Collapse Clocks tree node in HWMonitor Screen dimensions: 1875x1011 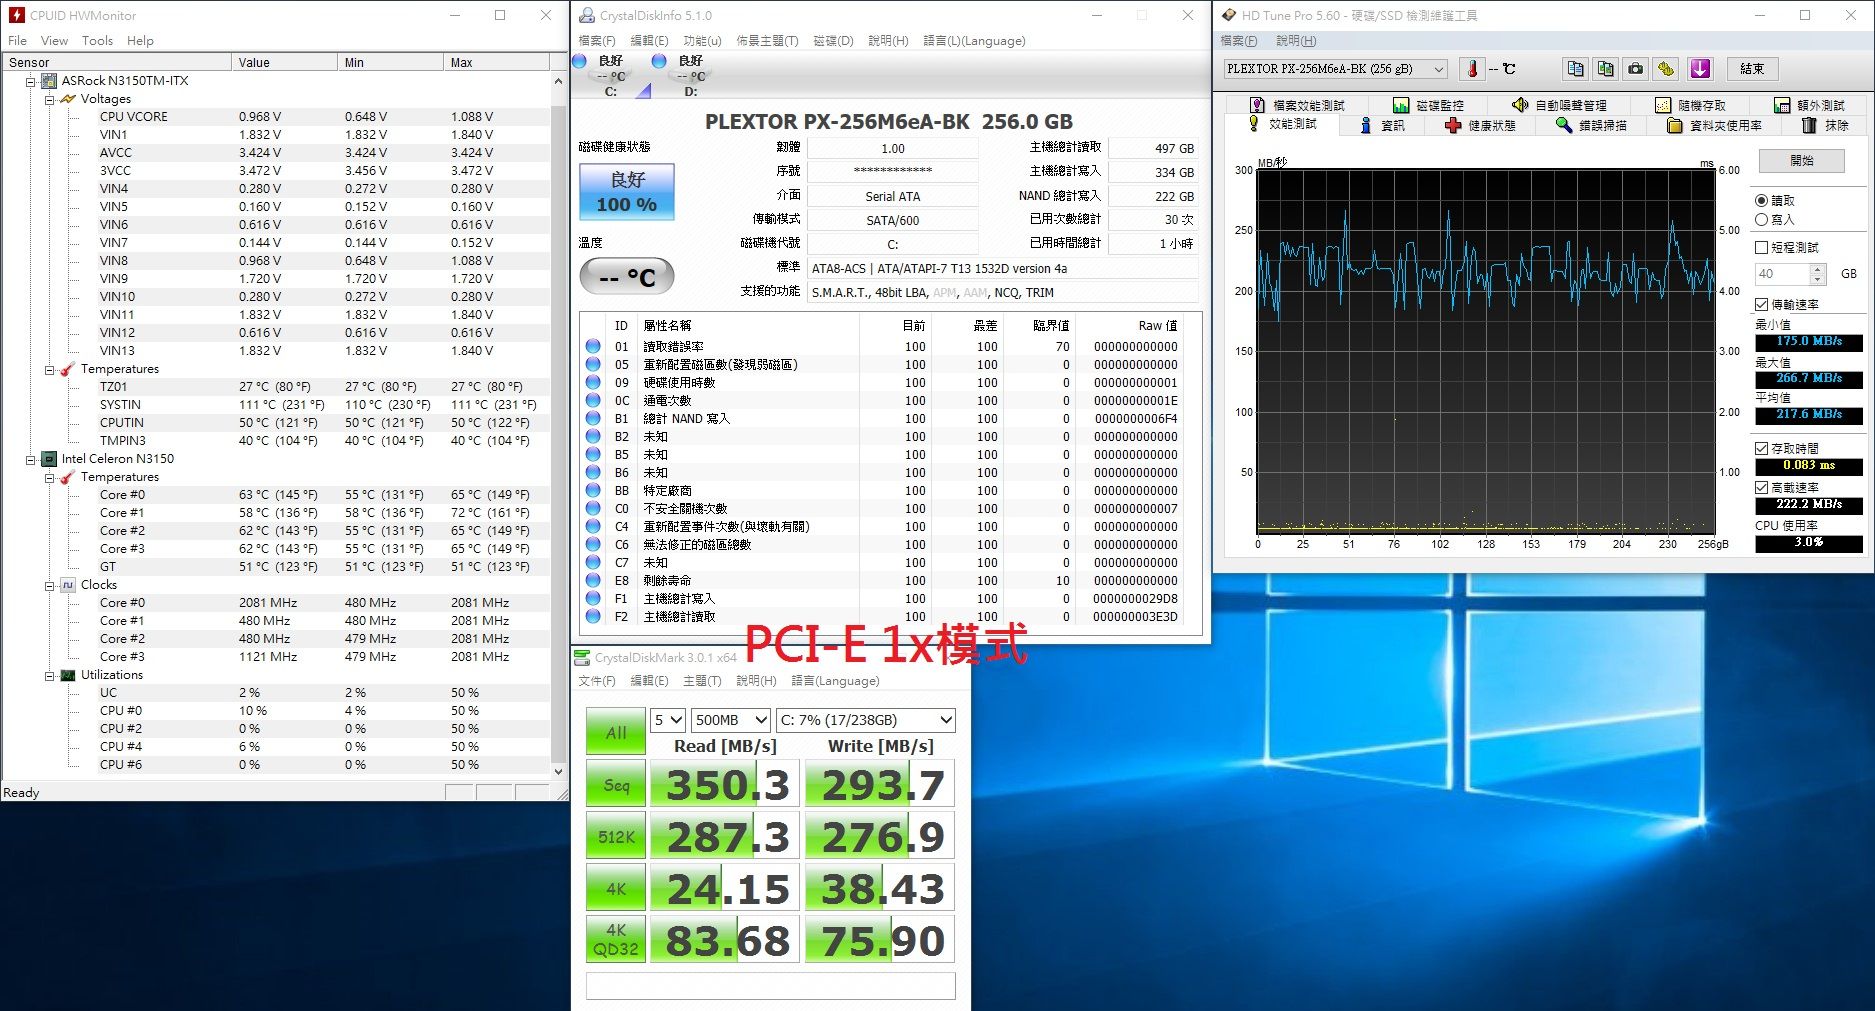coord(49,585)
